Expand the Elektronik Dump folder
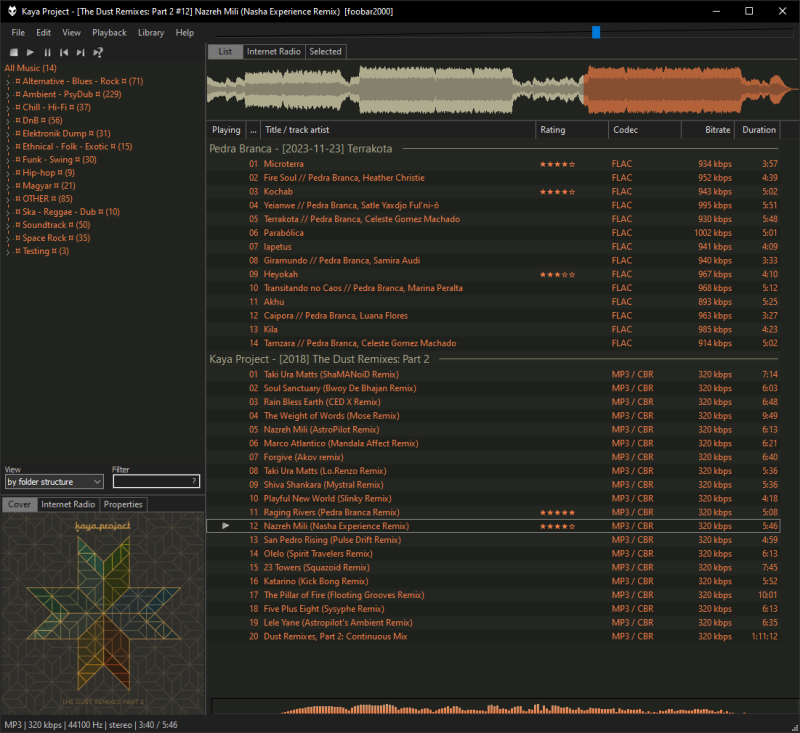Screen dimensions: 800x733 click(8, 134)
